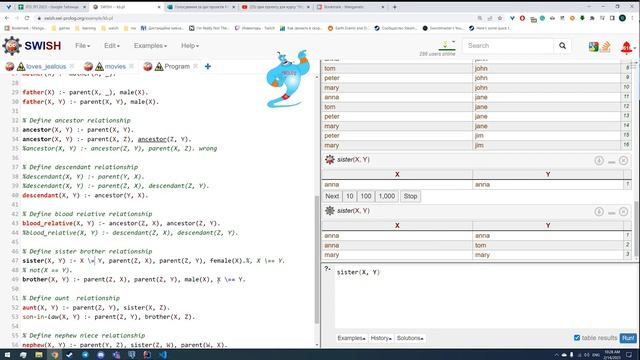Open the Examples menu in navbar
This screenshot has height=360, width=640.
click(x=150, y=46)
